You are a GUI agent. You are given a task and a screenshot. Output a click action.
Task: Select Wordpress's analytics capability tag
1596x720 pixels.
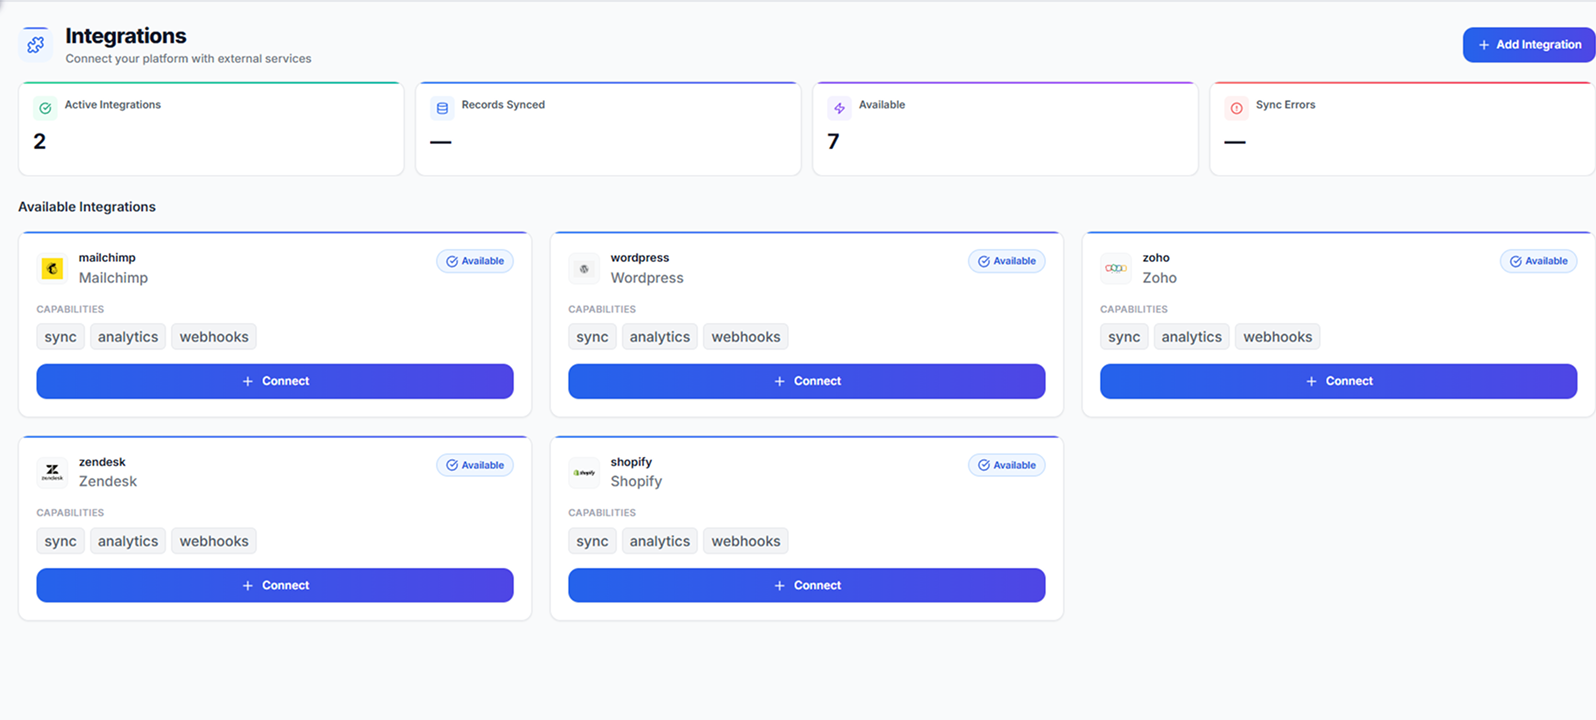tap(660, 337)
